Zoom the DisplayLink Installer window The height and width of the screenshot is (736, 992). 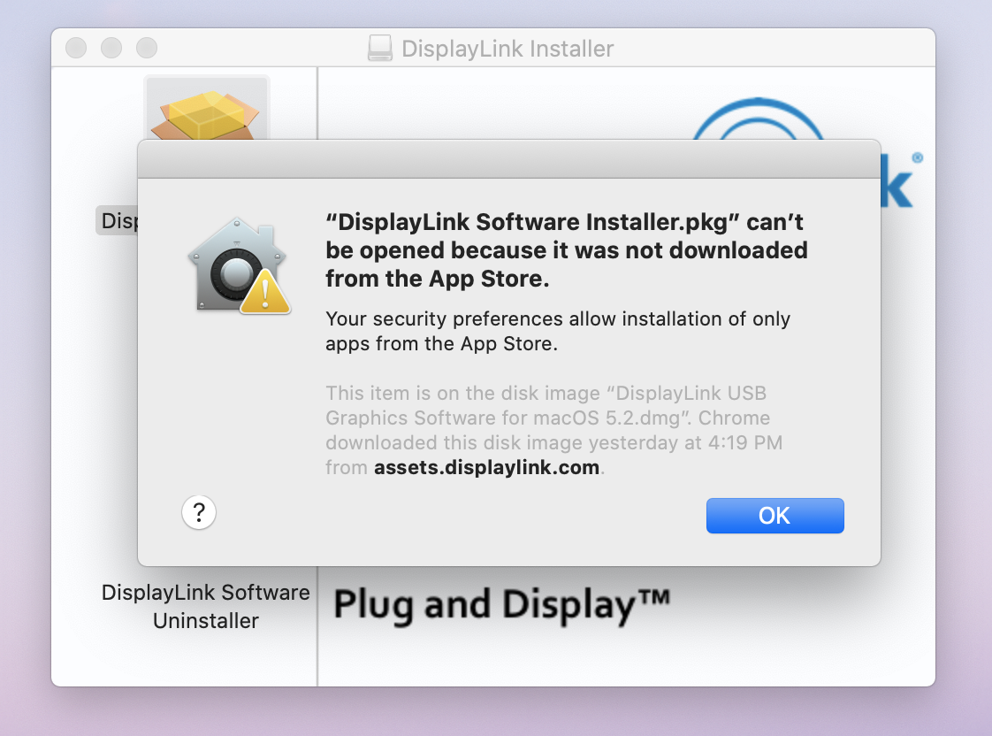147,48
